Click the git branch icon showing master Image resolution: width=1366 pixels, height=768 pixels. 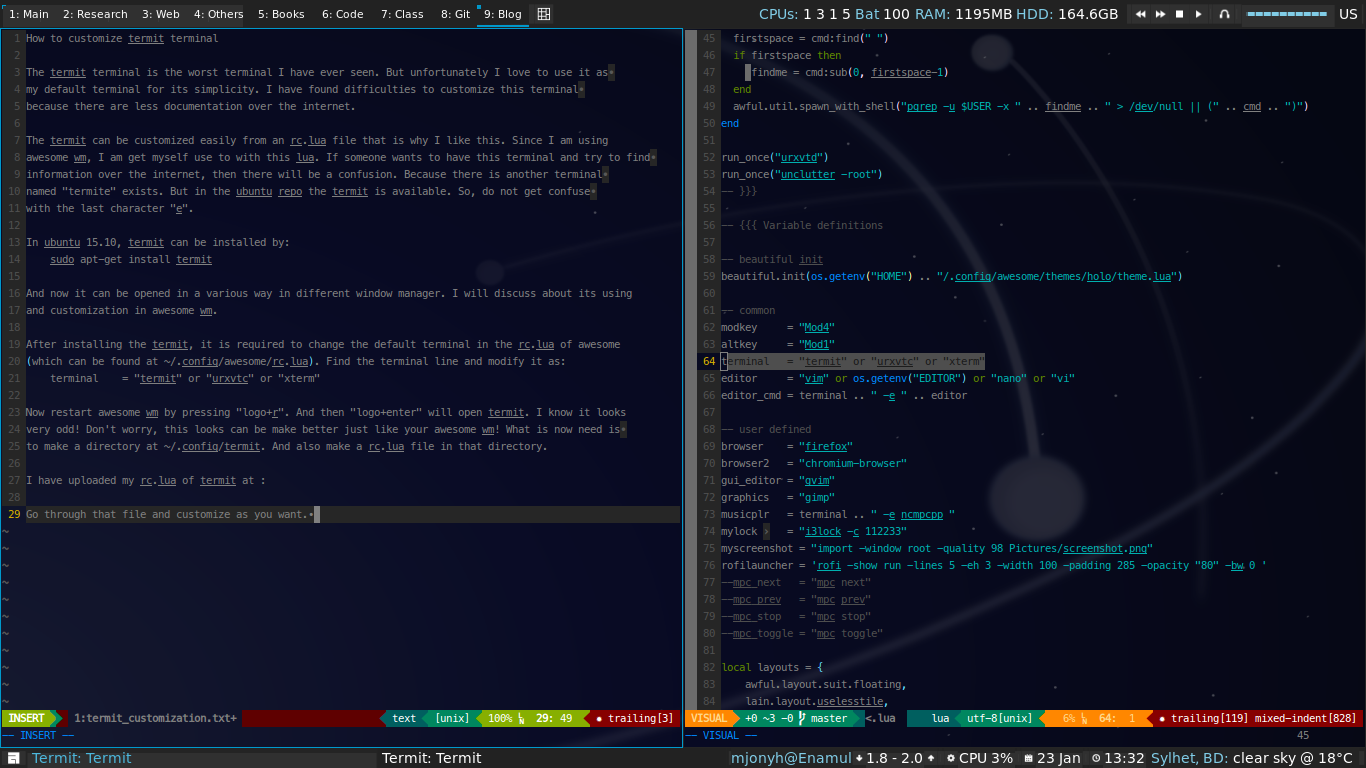click(802, 718)
